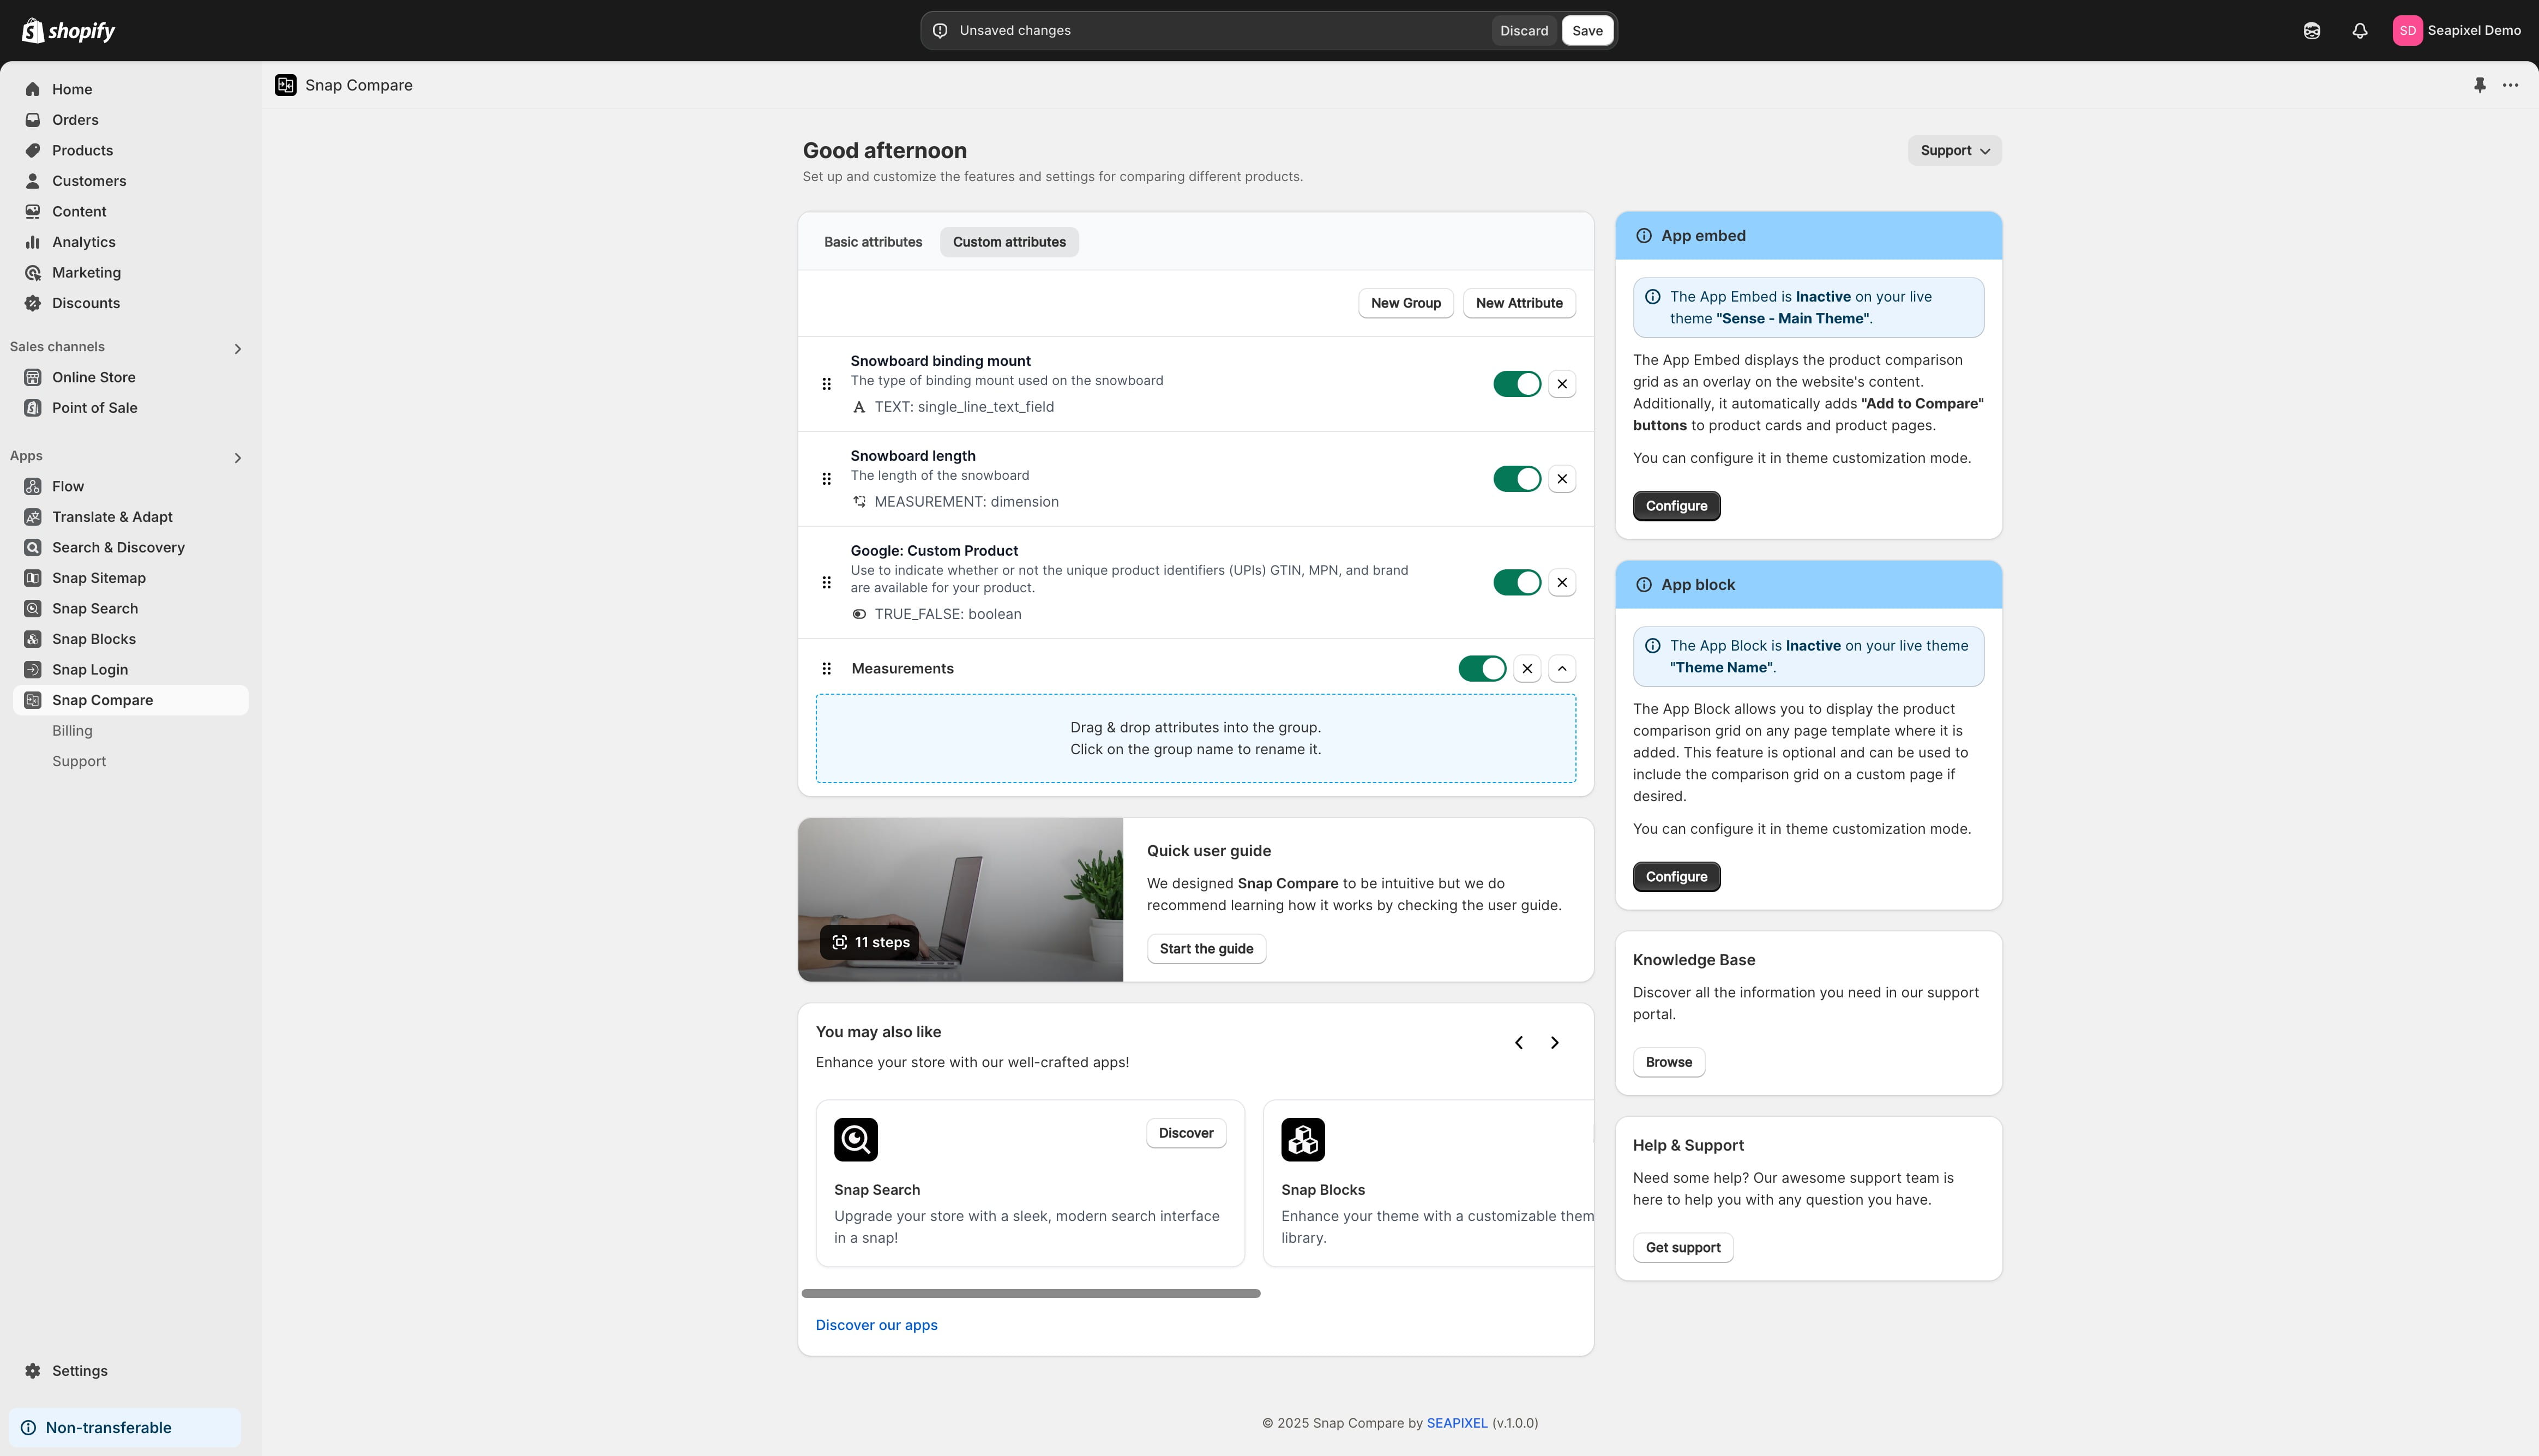Toggle the Measurements group off
Image resolution: width=2539 pixels, height=1456 pixels.
click(1482, 668)
